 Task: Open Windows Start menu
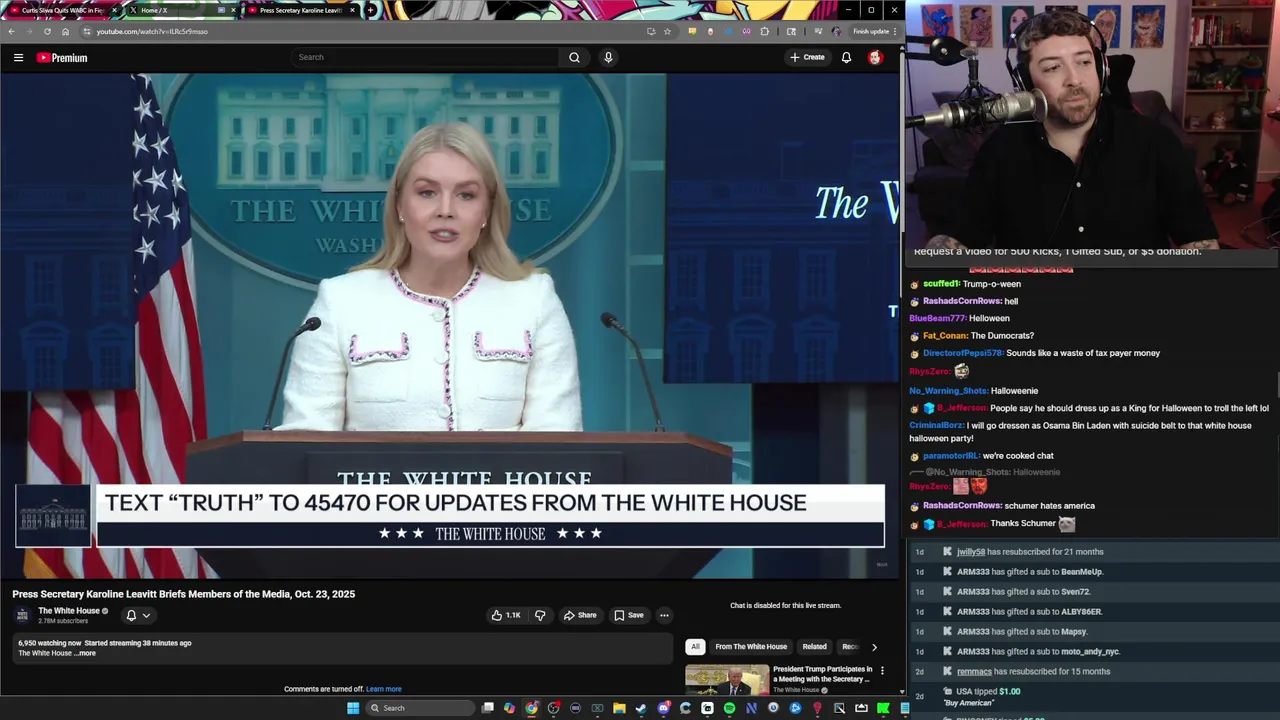pos(352,708)
